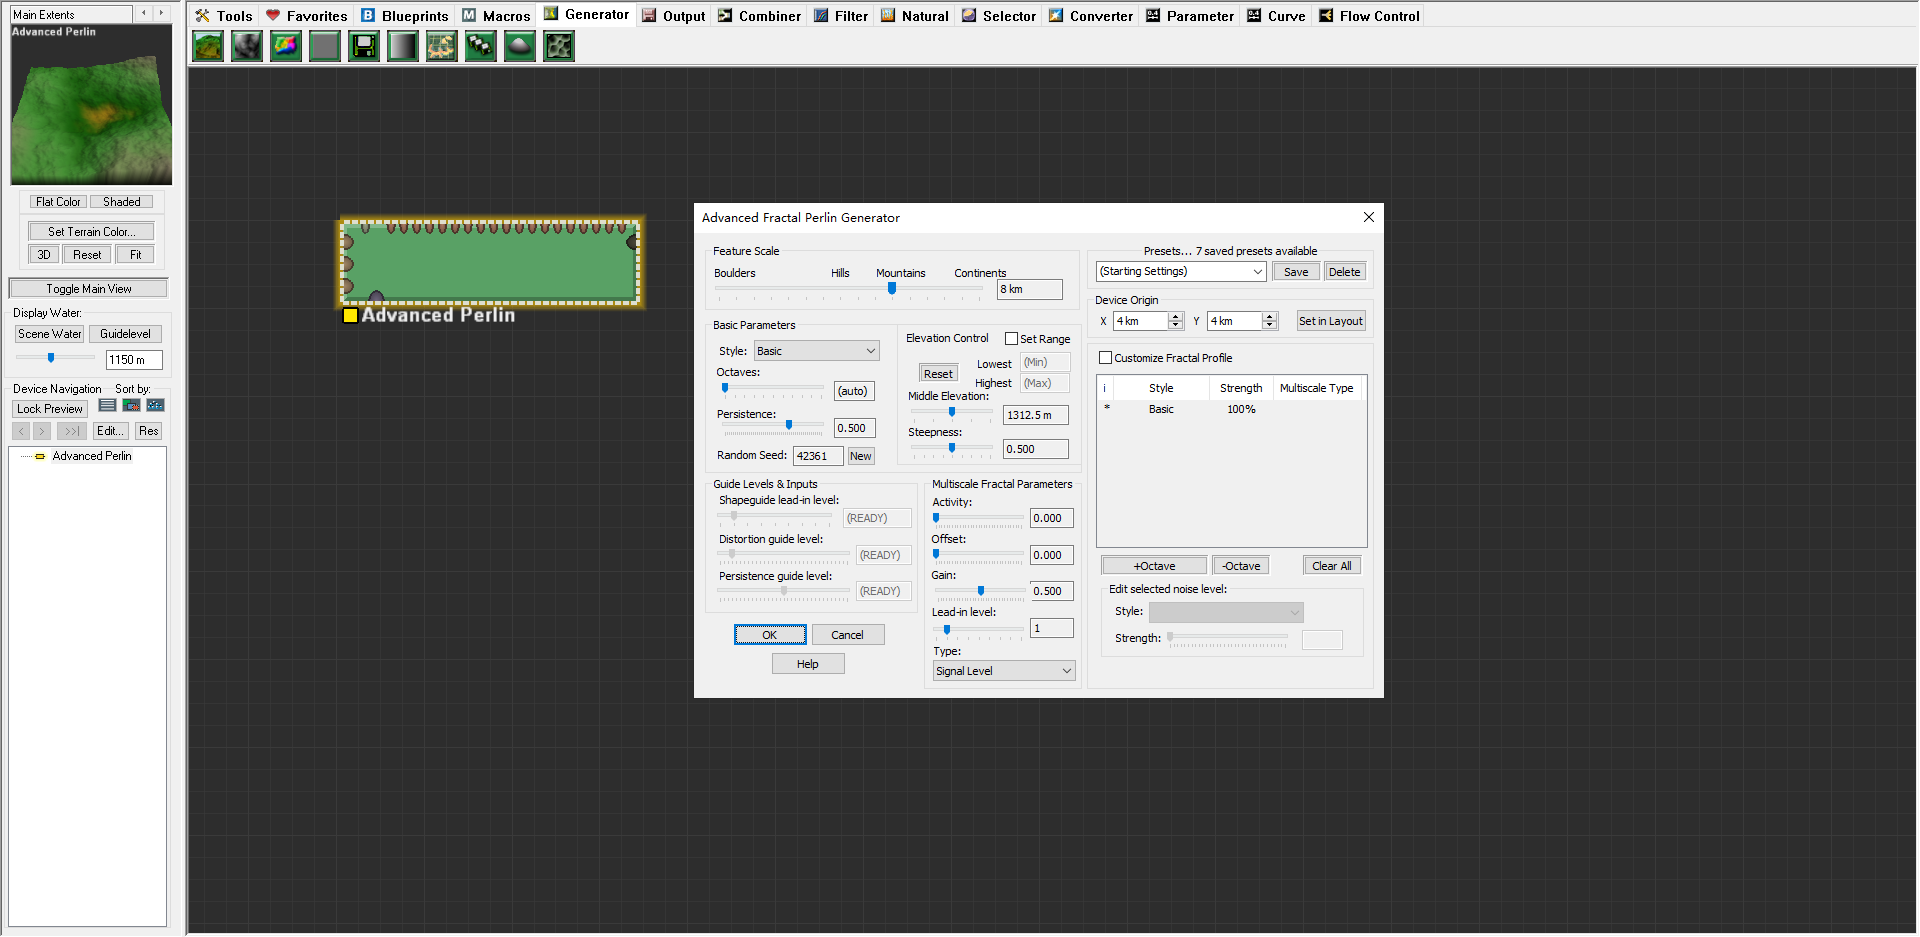Select the Radial Gradient cone icon
The image size is (1920, 937).
click(x=520, y=46)
